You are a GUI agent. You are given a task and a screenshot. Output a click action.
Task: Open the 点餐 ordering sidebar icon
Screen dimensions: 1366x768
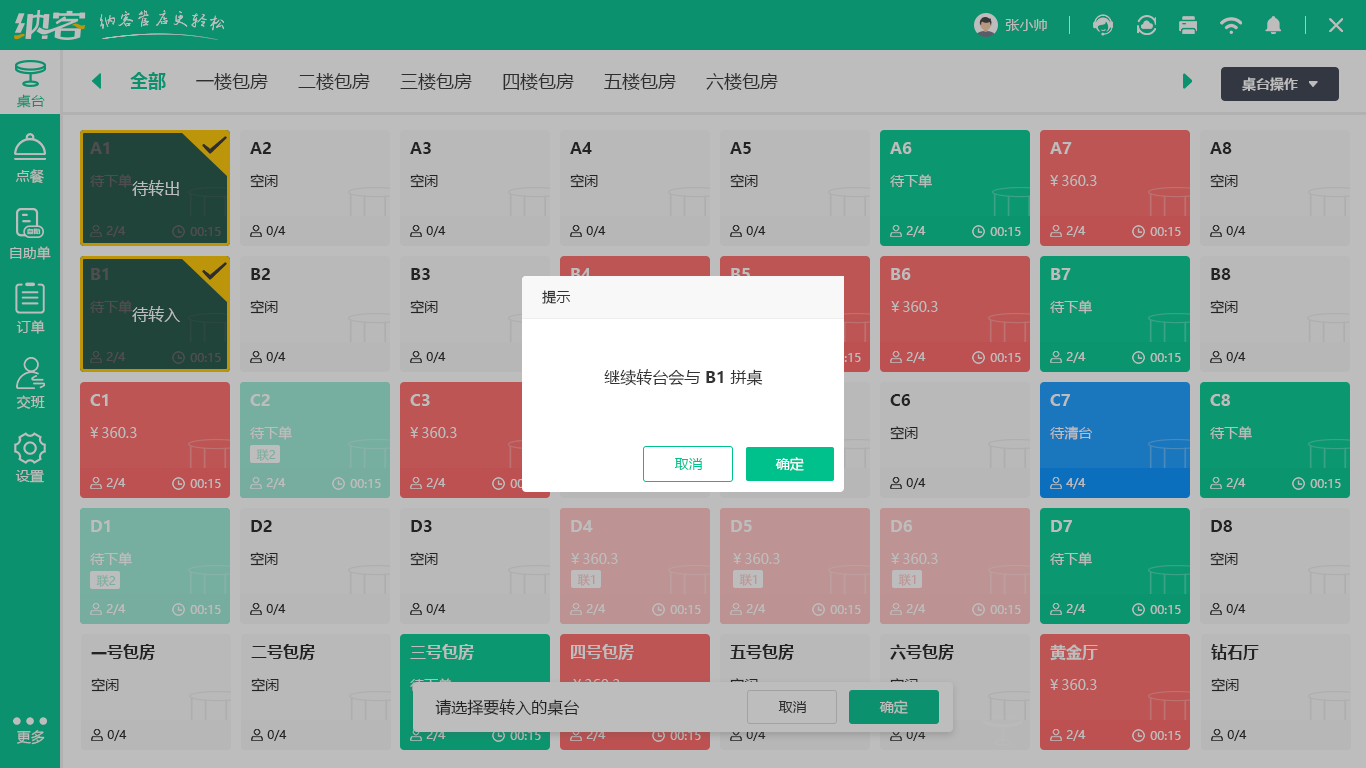point(30,158)
